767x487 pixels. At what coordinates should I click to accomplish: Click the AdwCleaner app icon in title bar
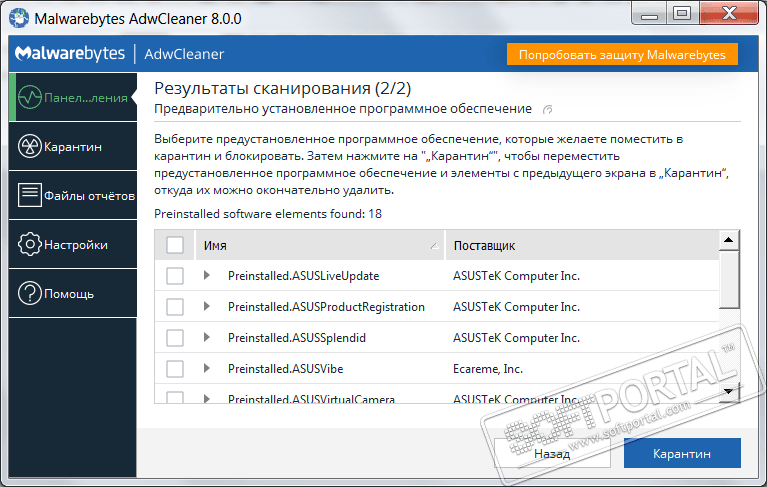click(x=20, y=18)
